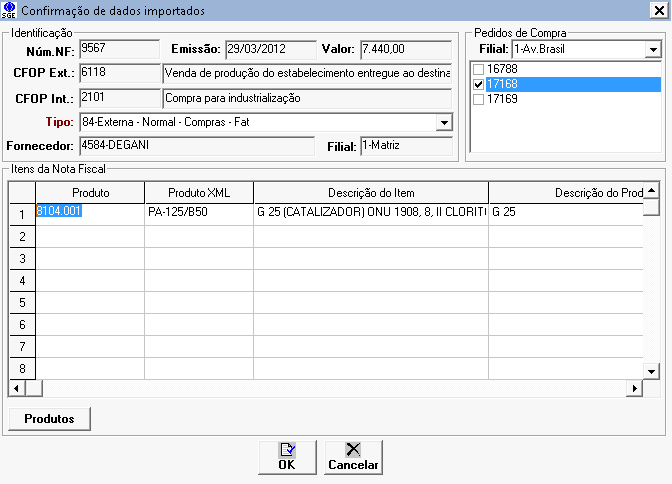Click the Produto cell 8104.001 in row 1
Viewport: 672px width, 484px height.
pyautogui.click(x=90, y=212)
